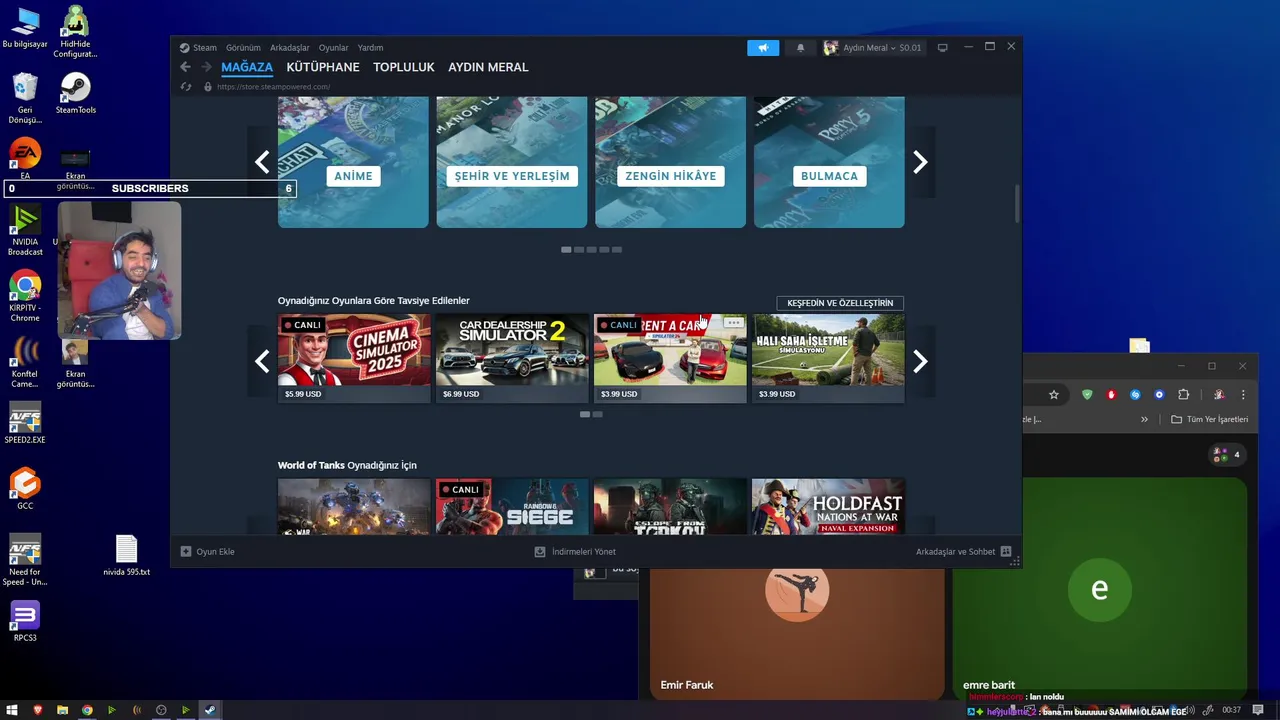Go back in recommended games carousel

tap(262, 361)
